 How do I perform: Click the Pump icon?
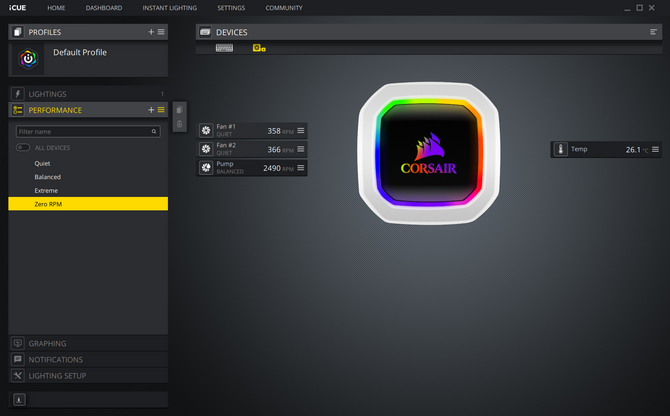click(x=206, y=168)
